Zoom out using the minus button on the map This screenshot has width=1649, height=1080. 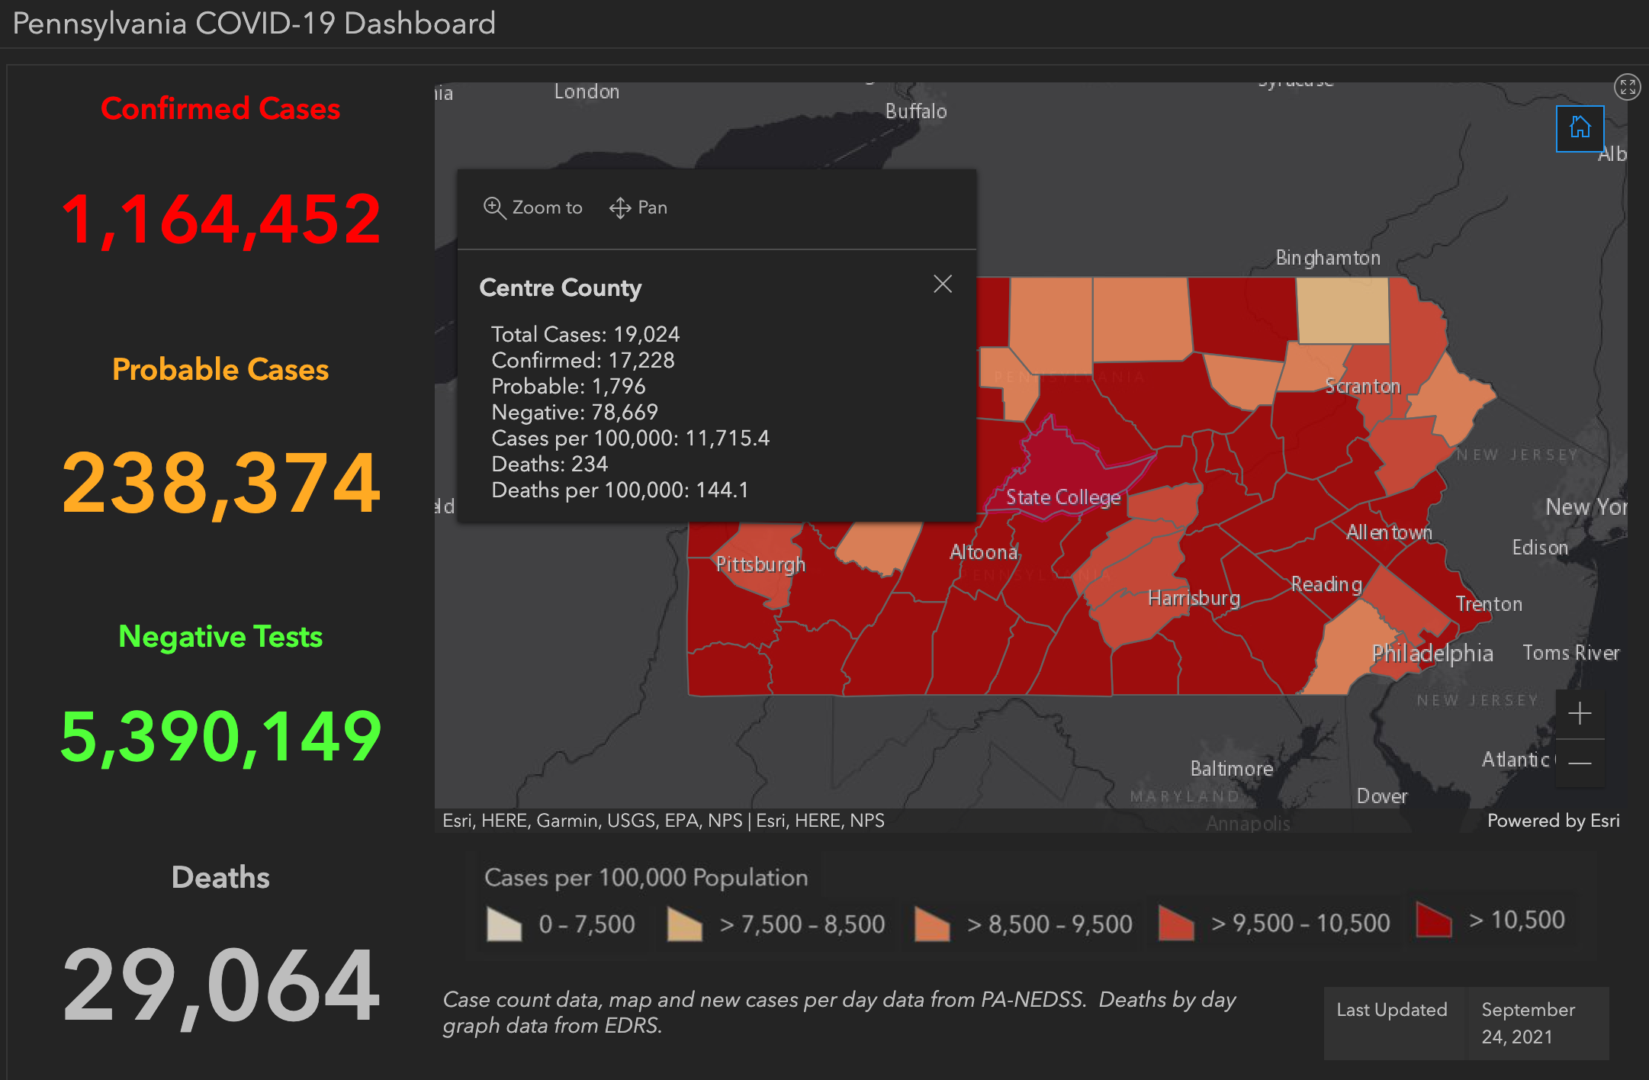click(1580, 763)
